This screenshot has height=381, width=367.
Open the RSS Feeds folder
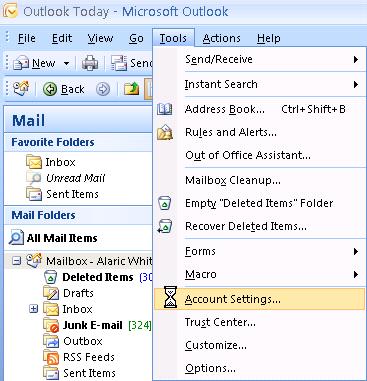(x=89, y=357)
